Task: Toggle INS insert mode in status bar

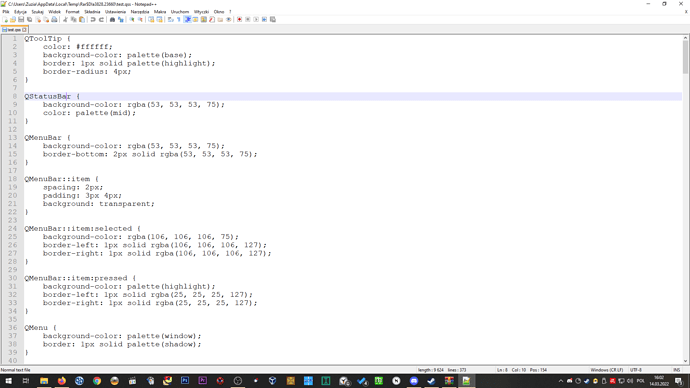Action: pyautogui.click(x=676, y=370)
